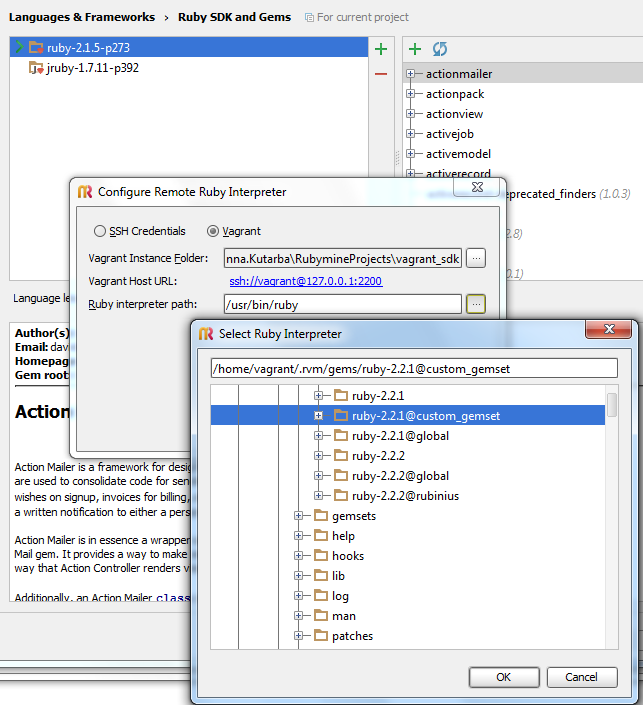Select the lib folder icon

click(321, 575)
